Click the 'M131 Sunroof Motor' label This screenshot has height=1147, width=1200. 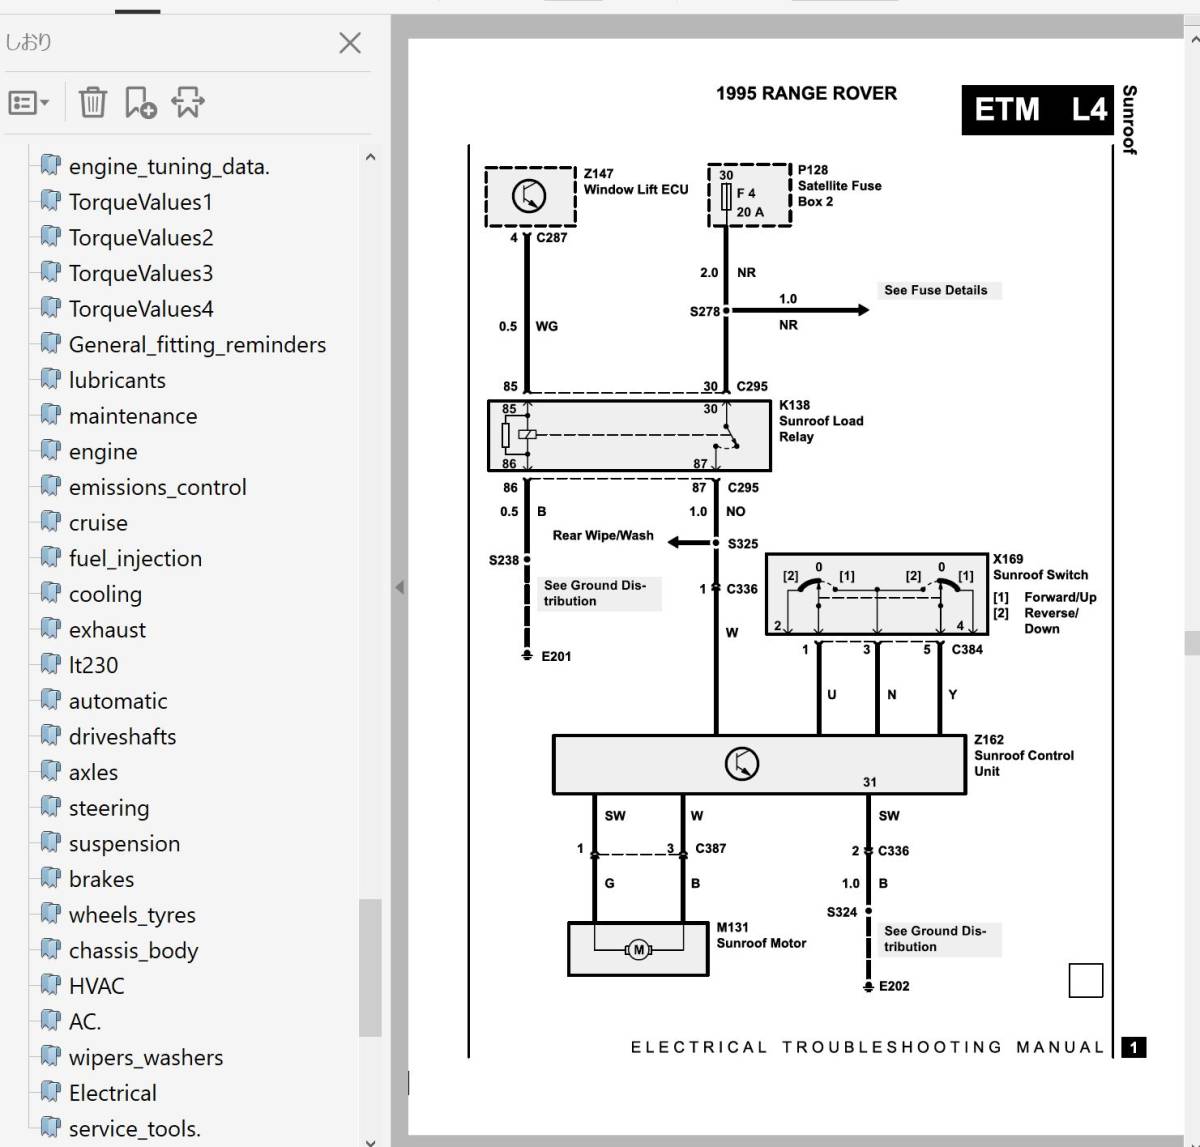click(761, 935)
